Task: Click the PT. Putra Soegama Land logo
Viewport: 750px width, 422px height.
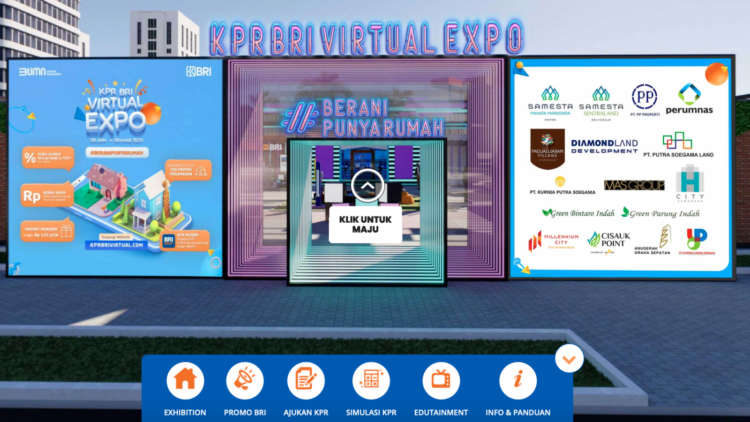Action: [678, 144]
